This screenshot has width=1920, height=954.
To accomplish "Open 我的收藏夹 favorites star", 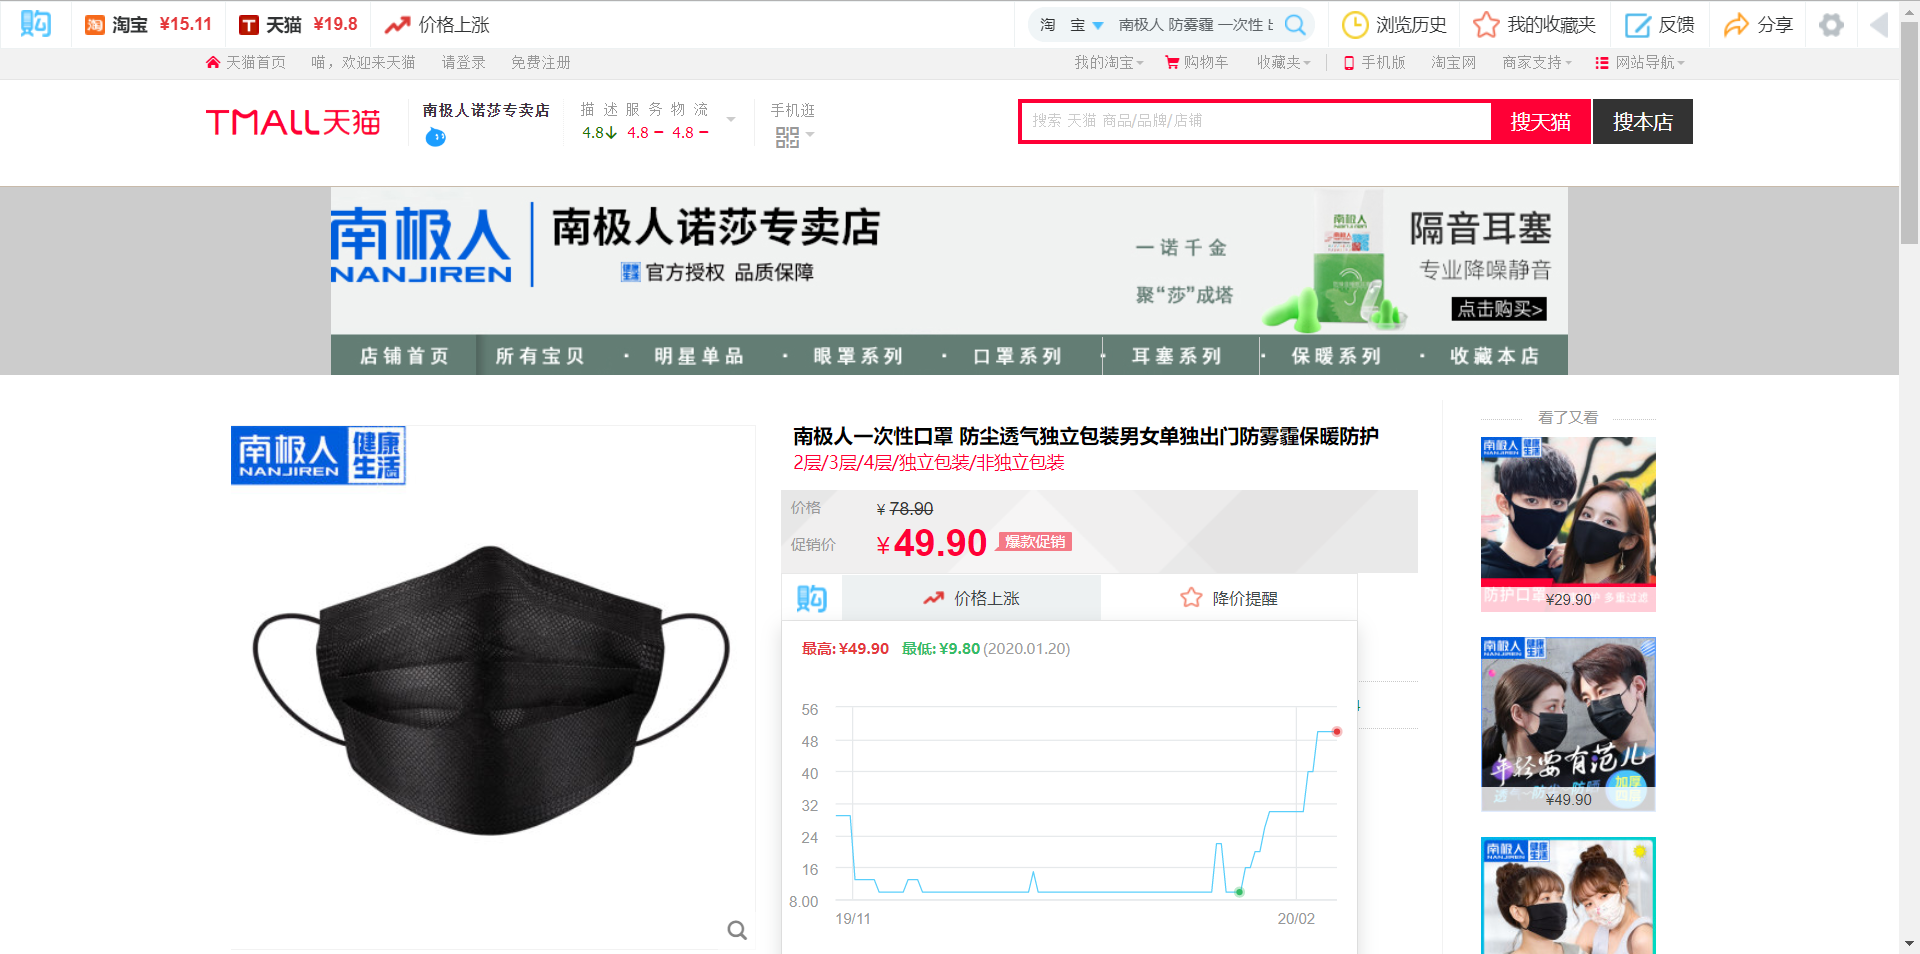I will tap(1534, 24).
